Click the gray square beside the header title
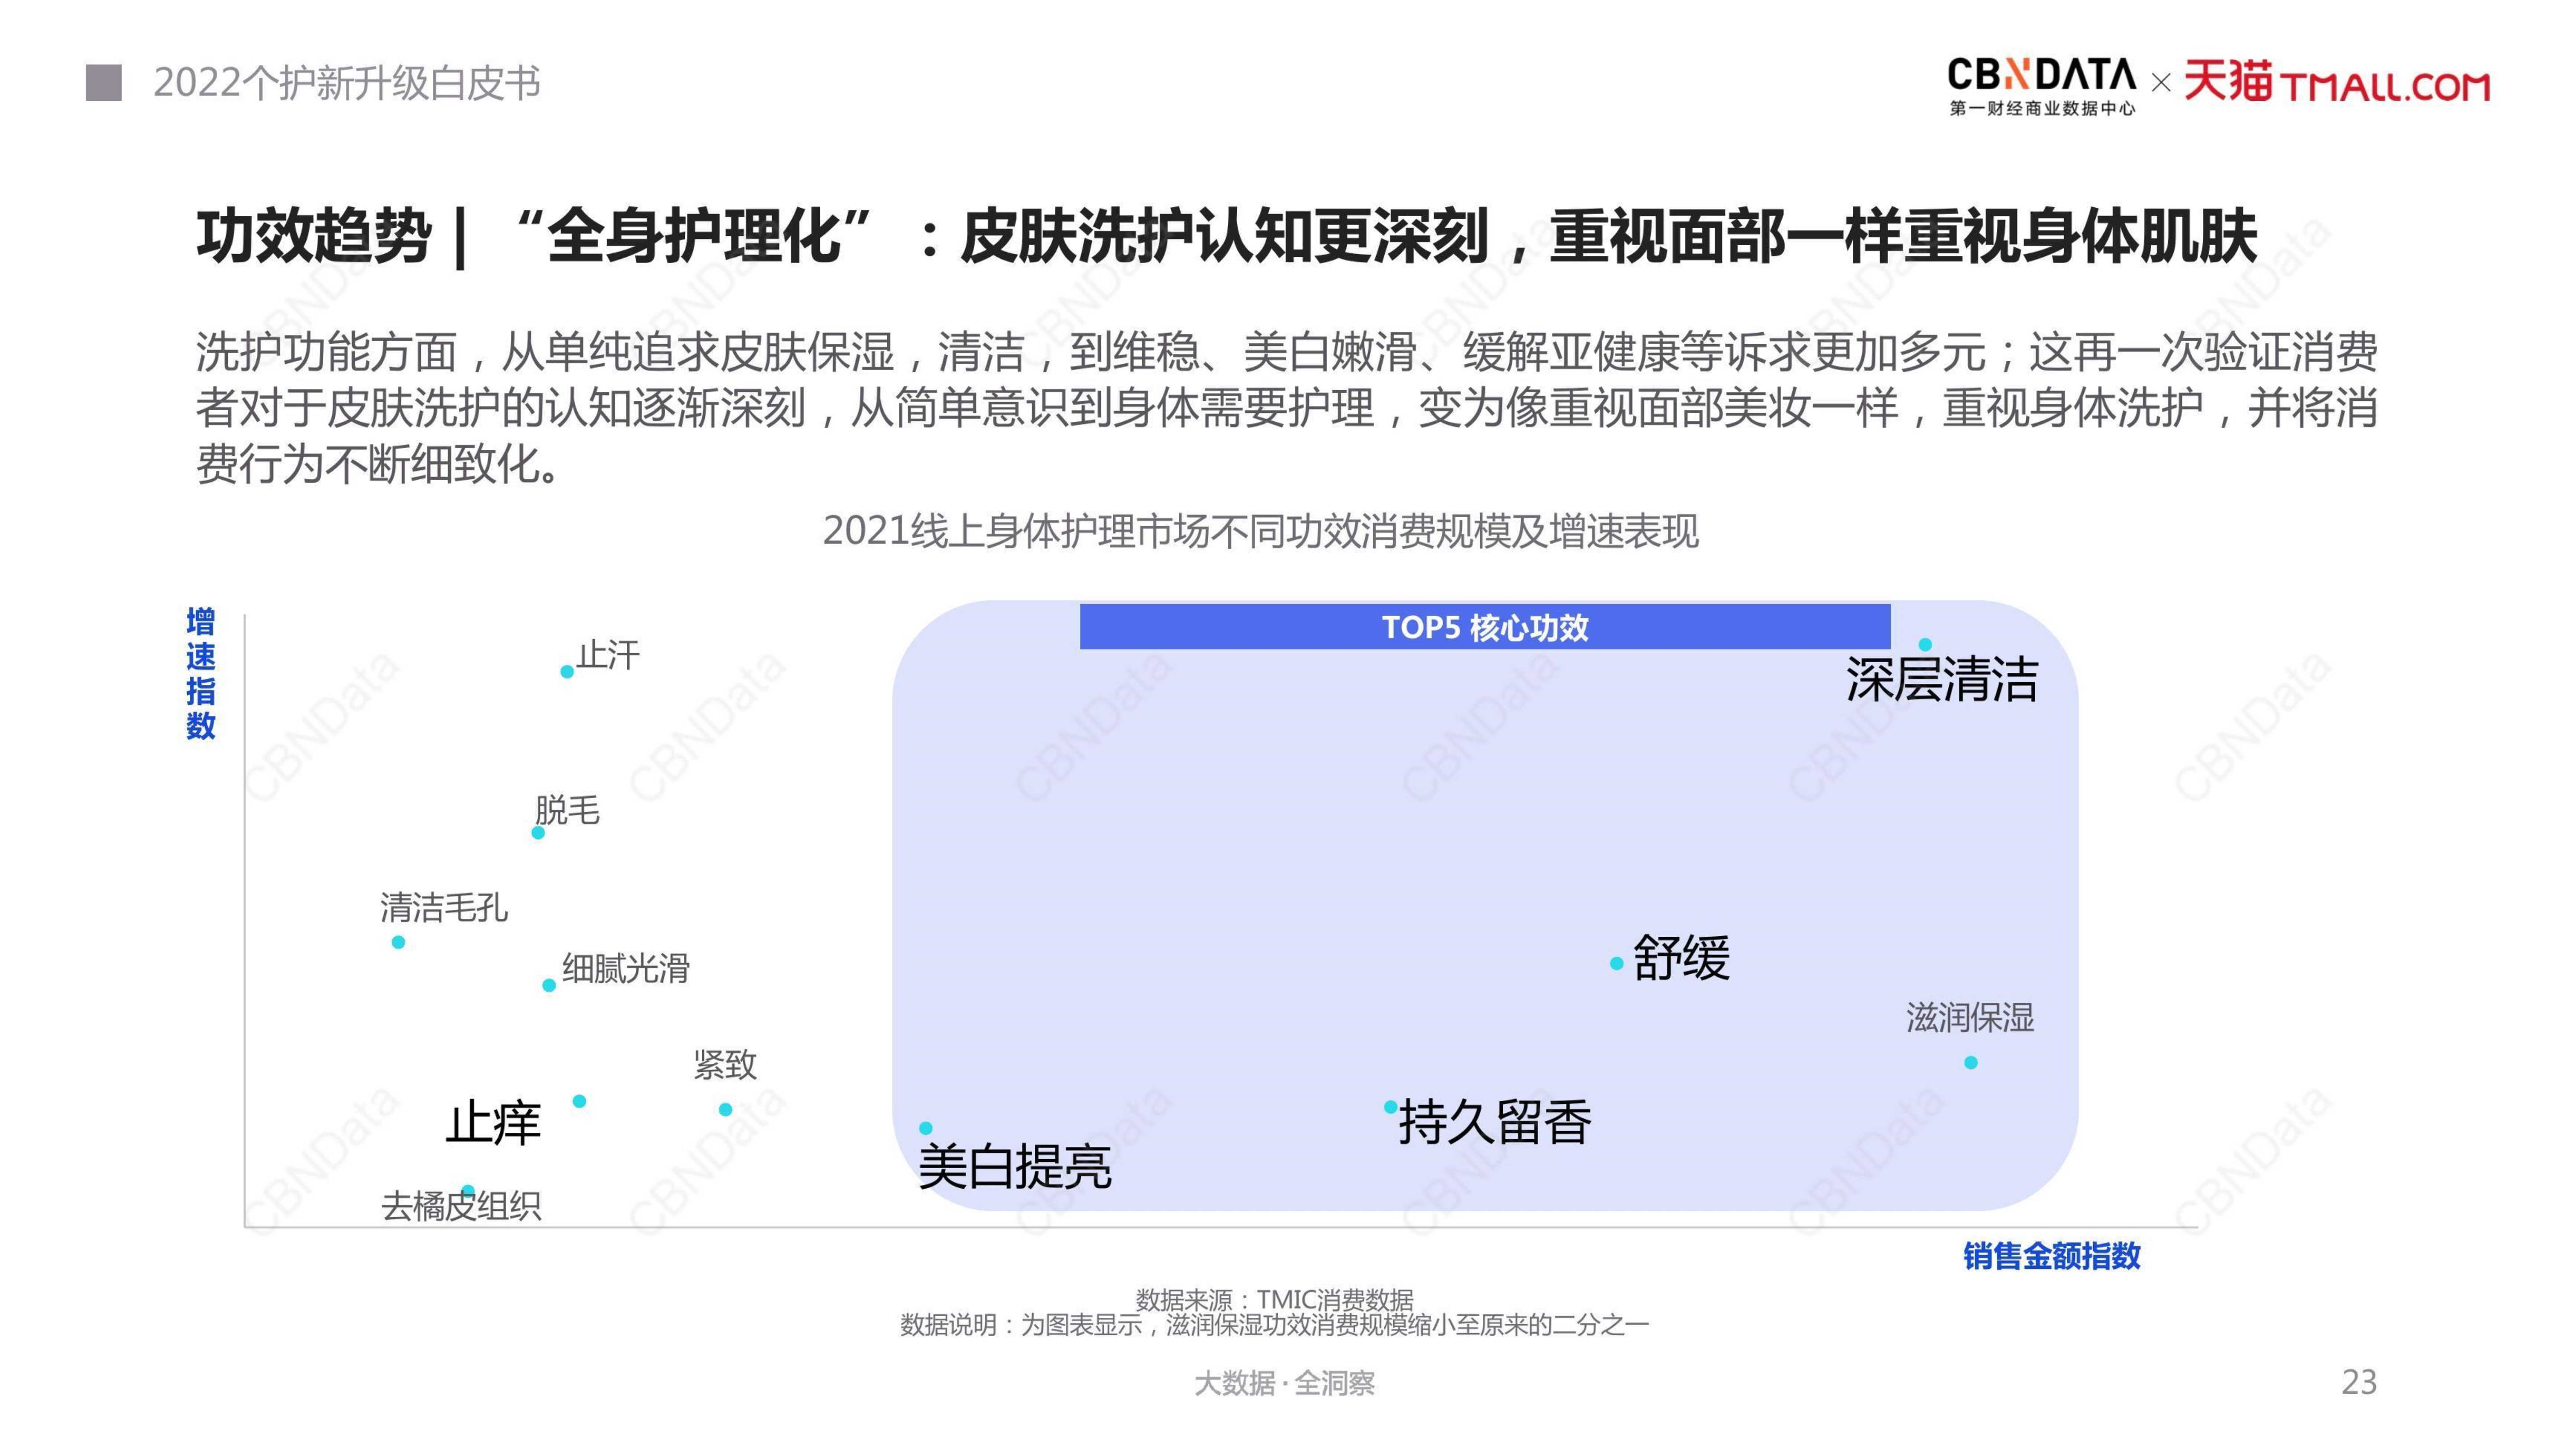The image size is (2576, 1449). pyautogui.click(x=104, y=83)
